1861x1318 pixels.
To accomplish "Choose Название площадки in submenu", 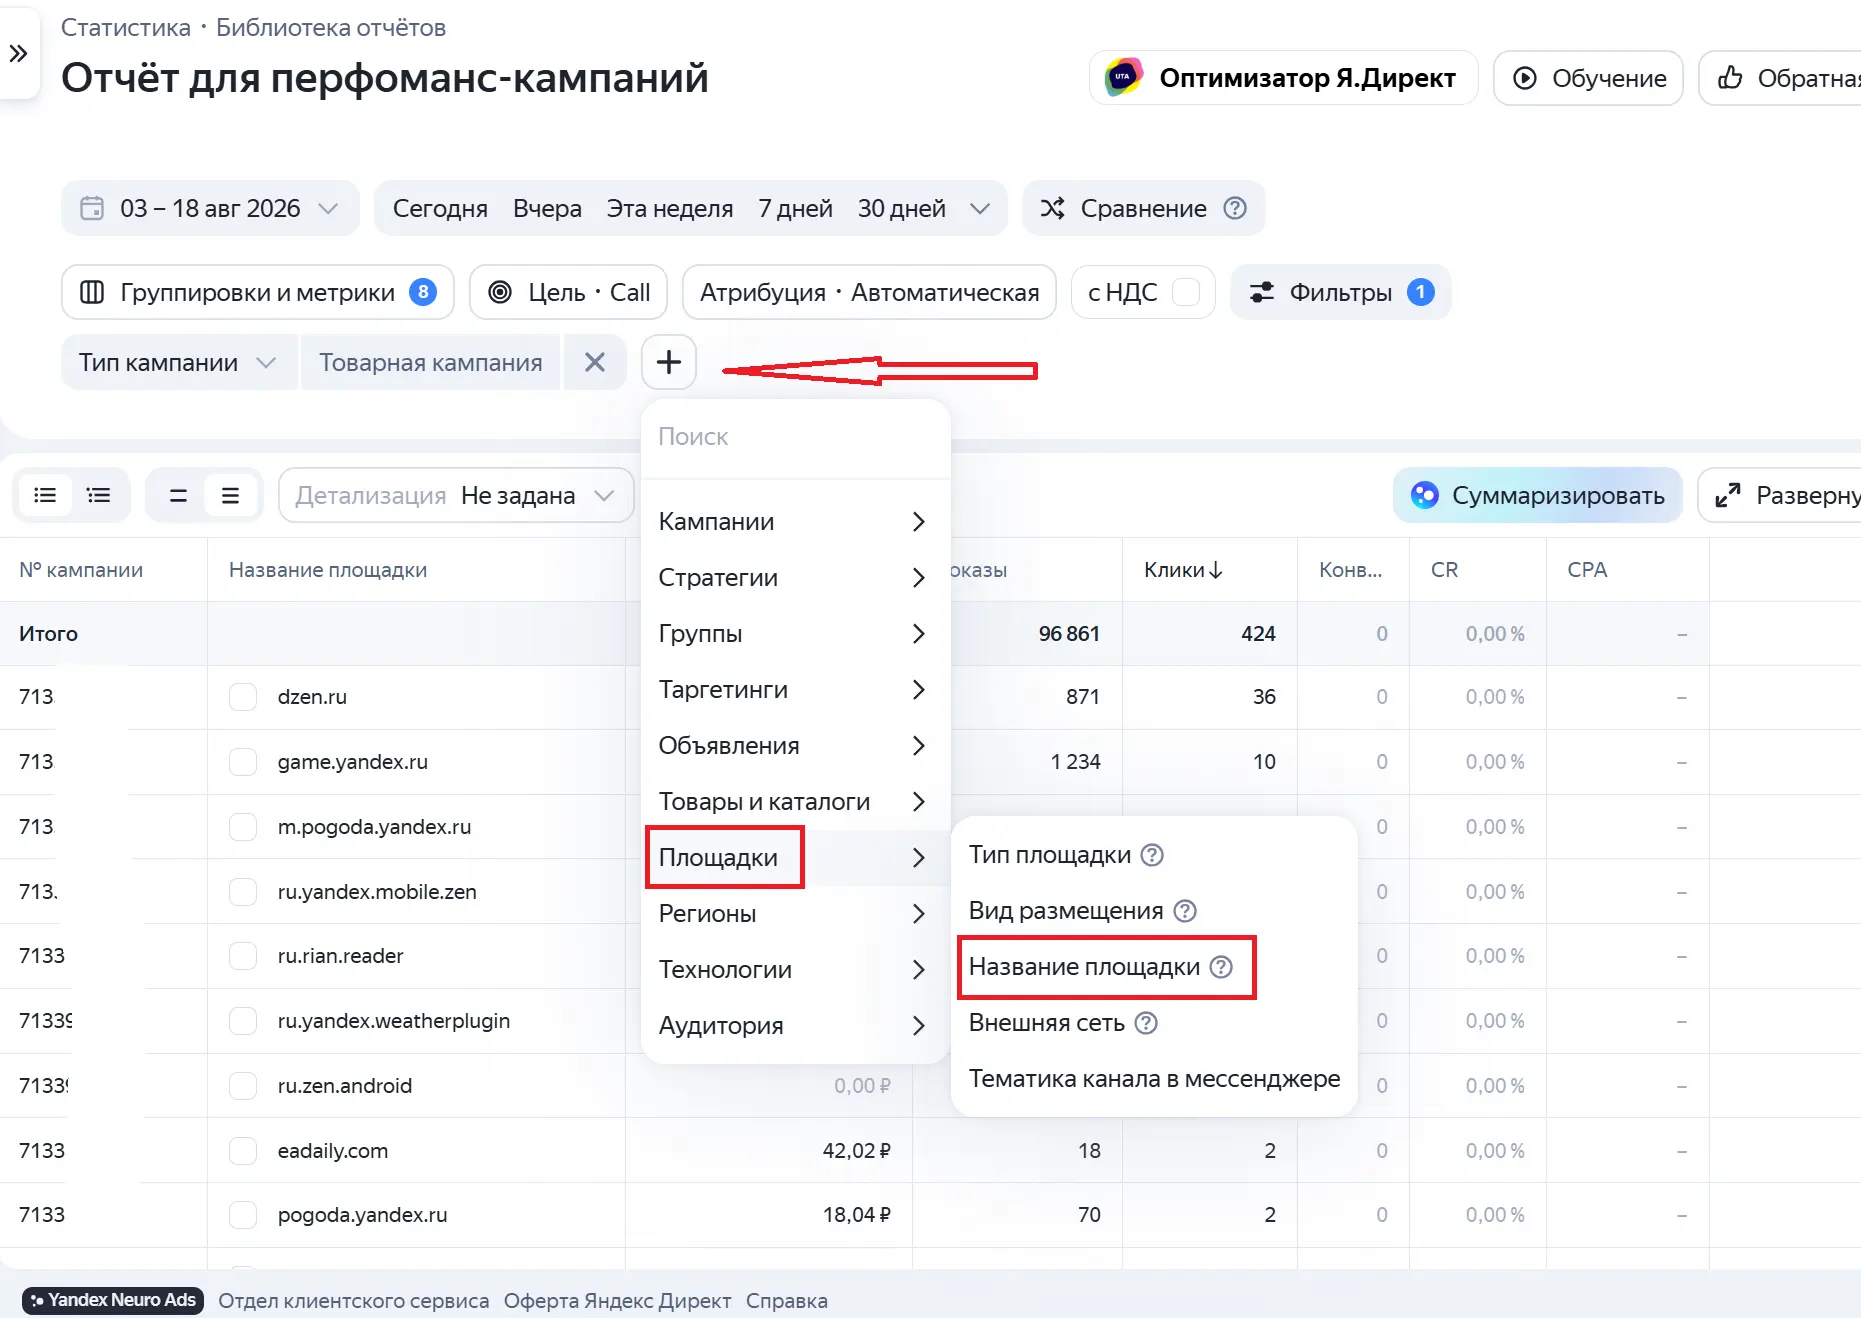I will [1084, 967].
